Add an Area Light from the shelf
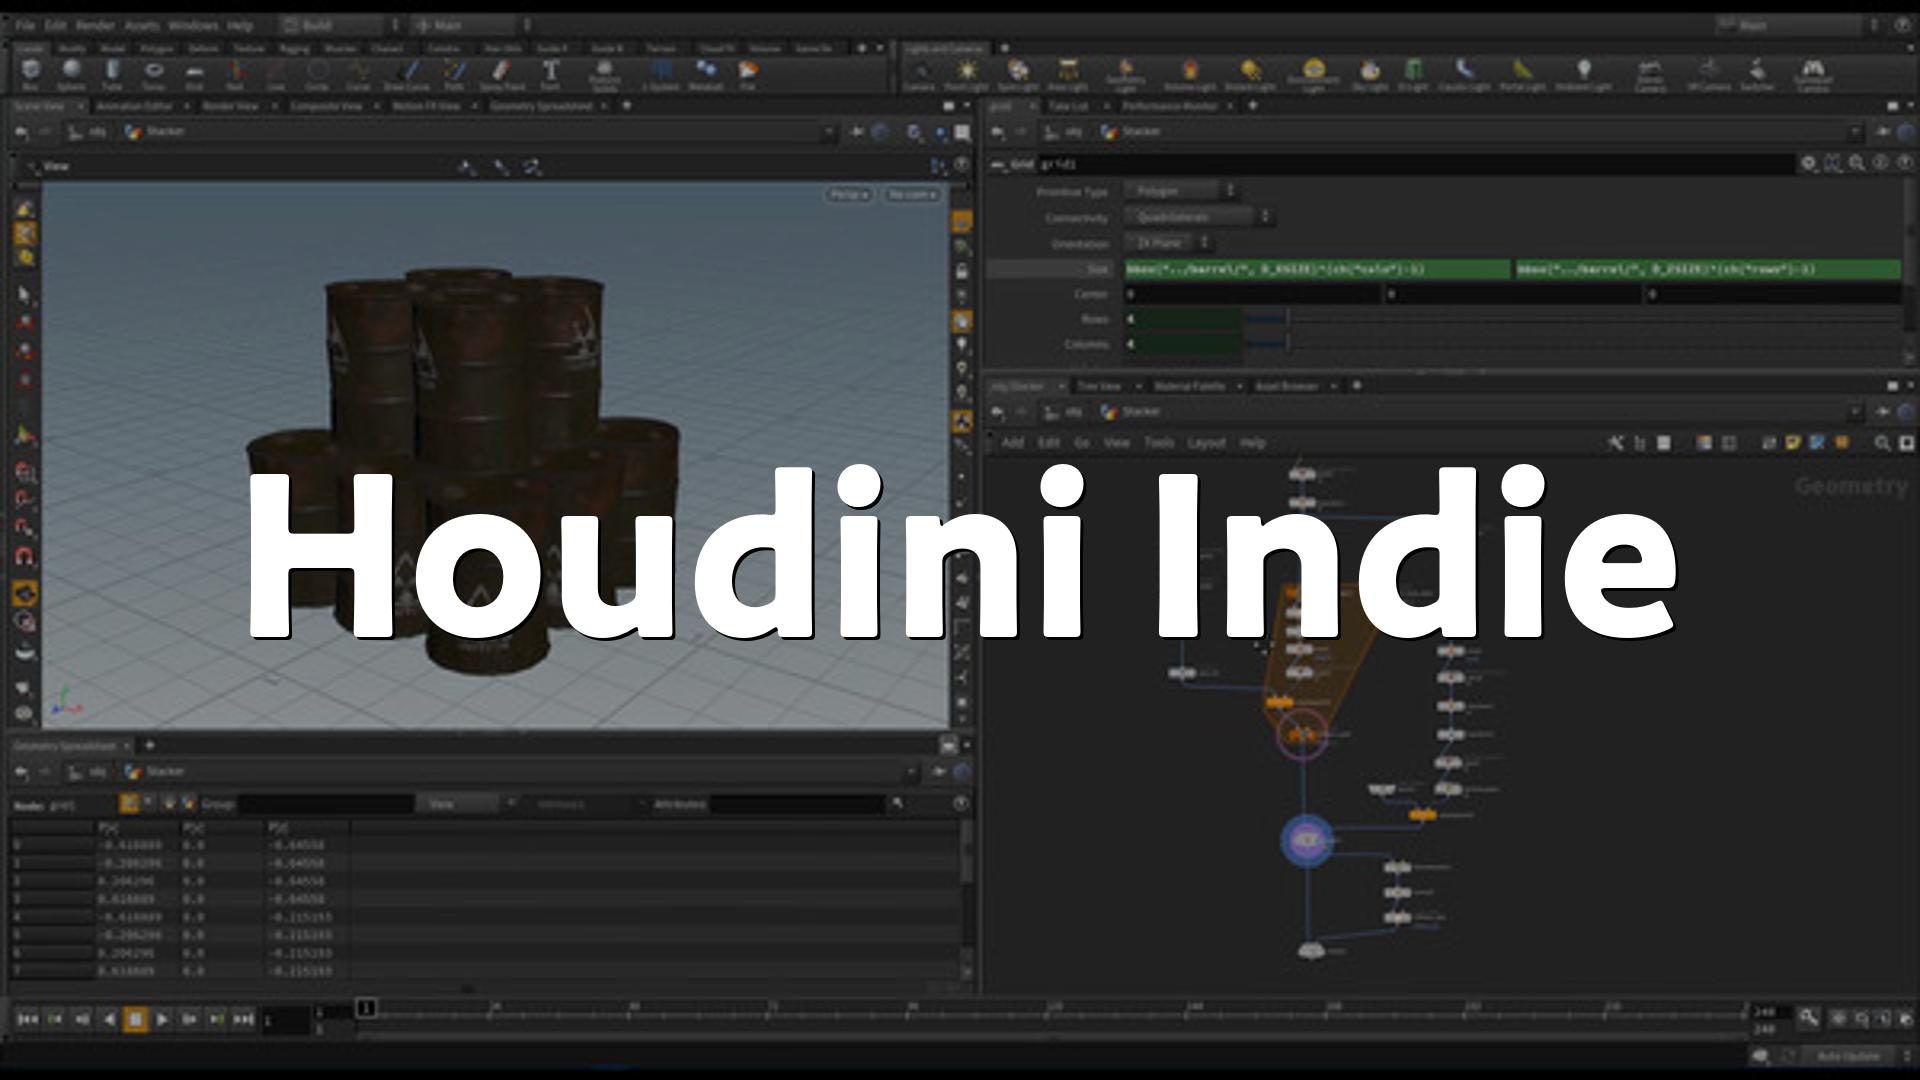The image size is (1920, 1080). click(x=1068, y=74)
